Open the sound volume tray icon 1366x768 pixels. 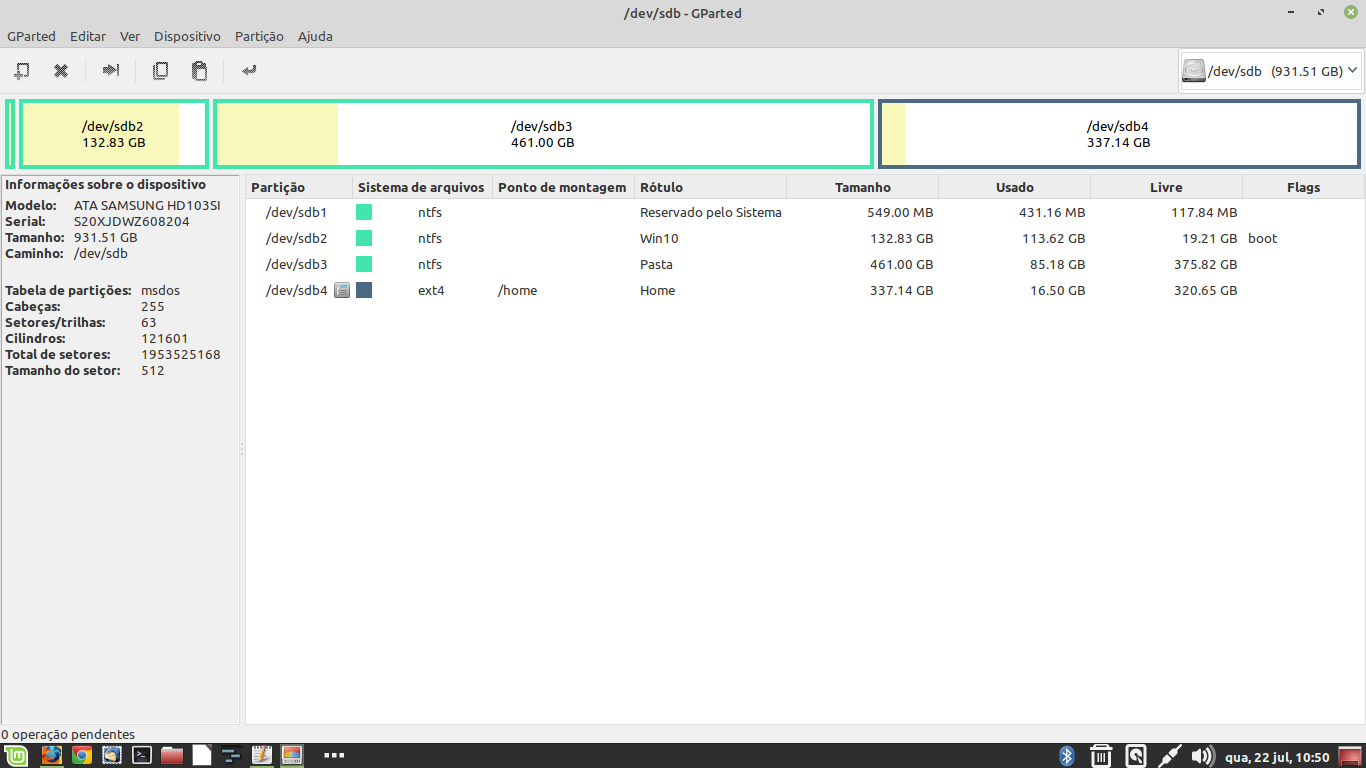click(1203, 755)
